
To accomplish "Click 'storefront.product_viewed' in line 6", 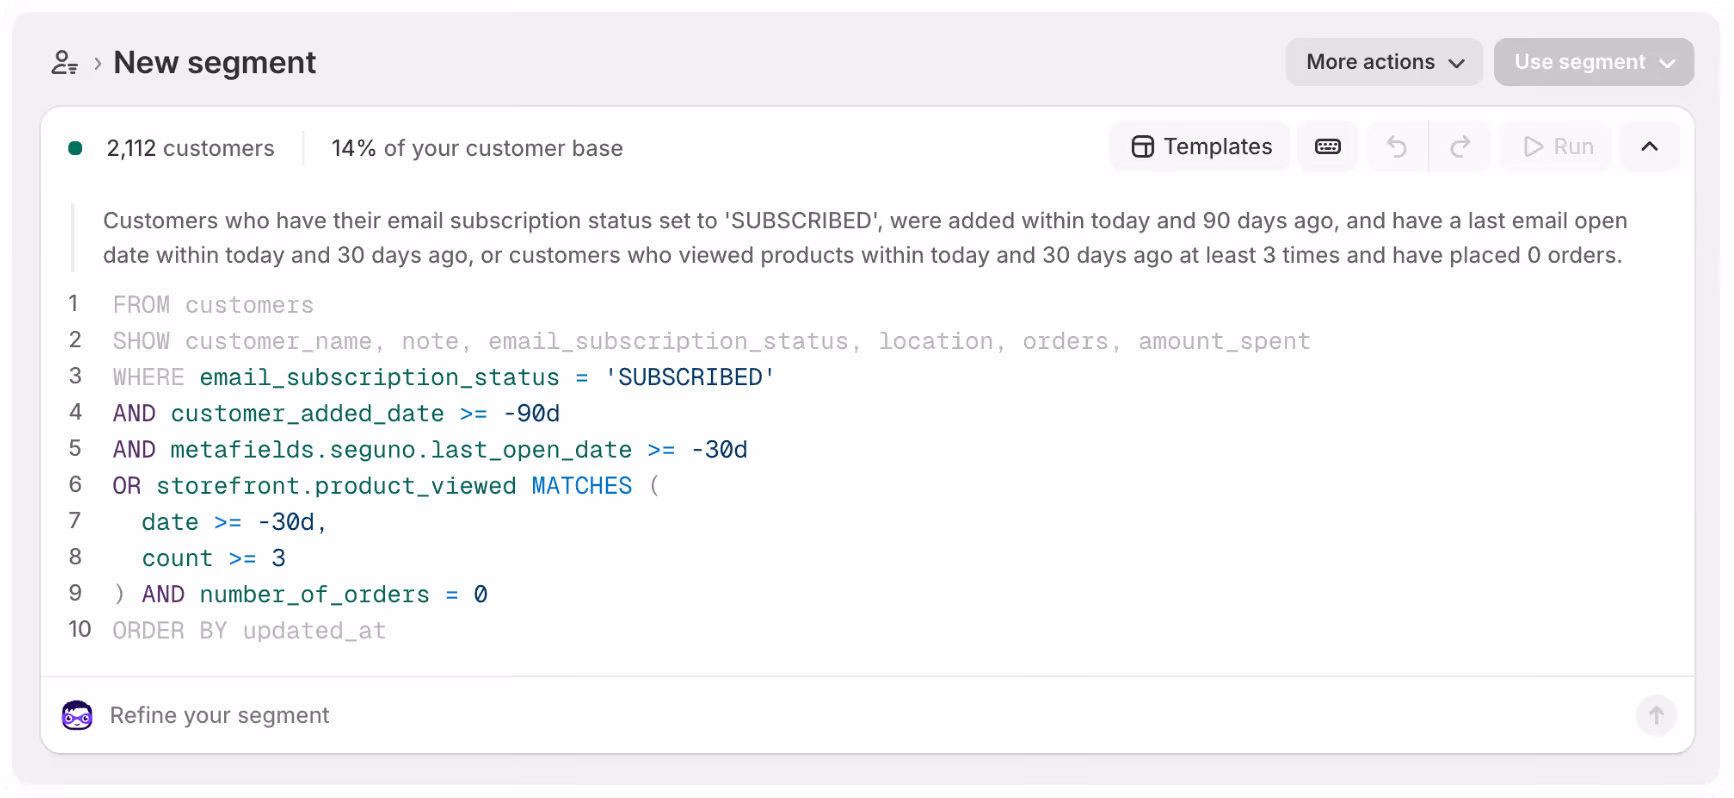I will click(336, 486).
